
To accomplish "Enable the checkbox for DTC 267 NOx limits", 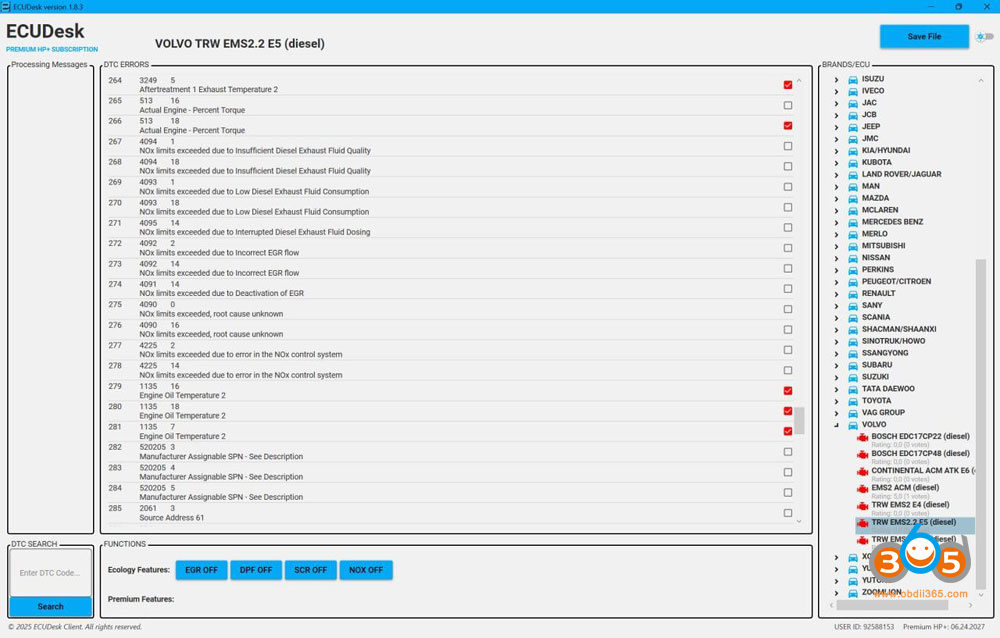I will click(787, 146).
